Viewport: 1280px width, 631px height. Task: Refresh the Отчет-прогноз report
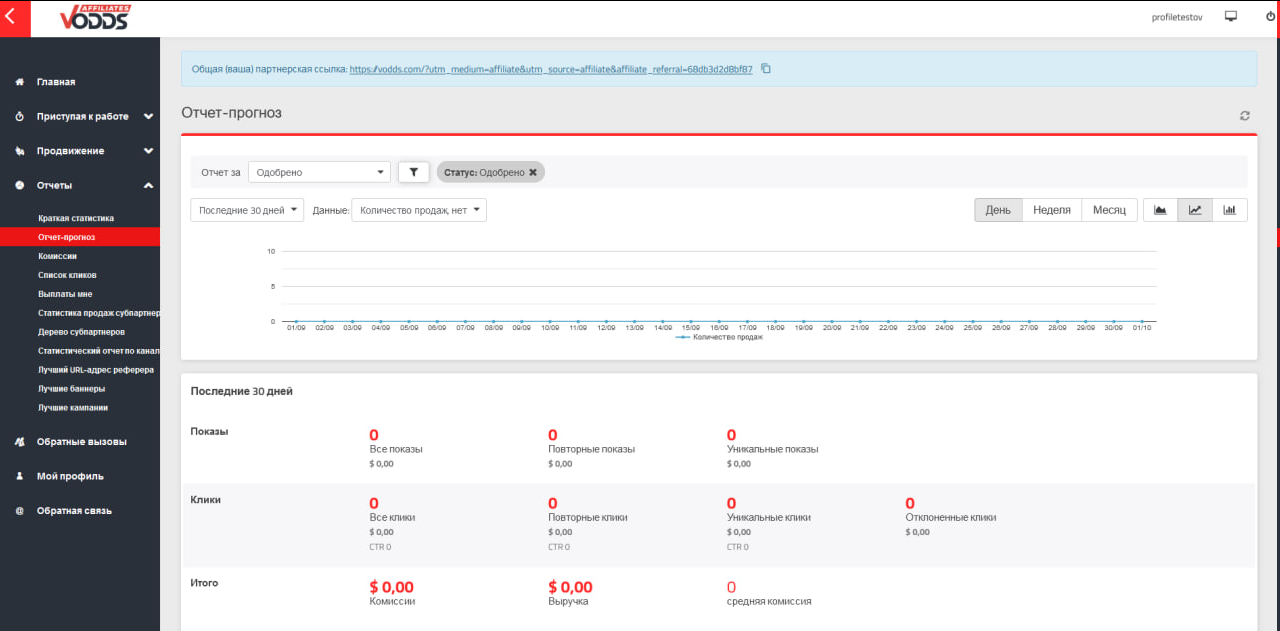1244,115
